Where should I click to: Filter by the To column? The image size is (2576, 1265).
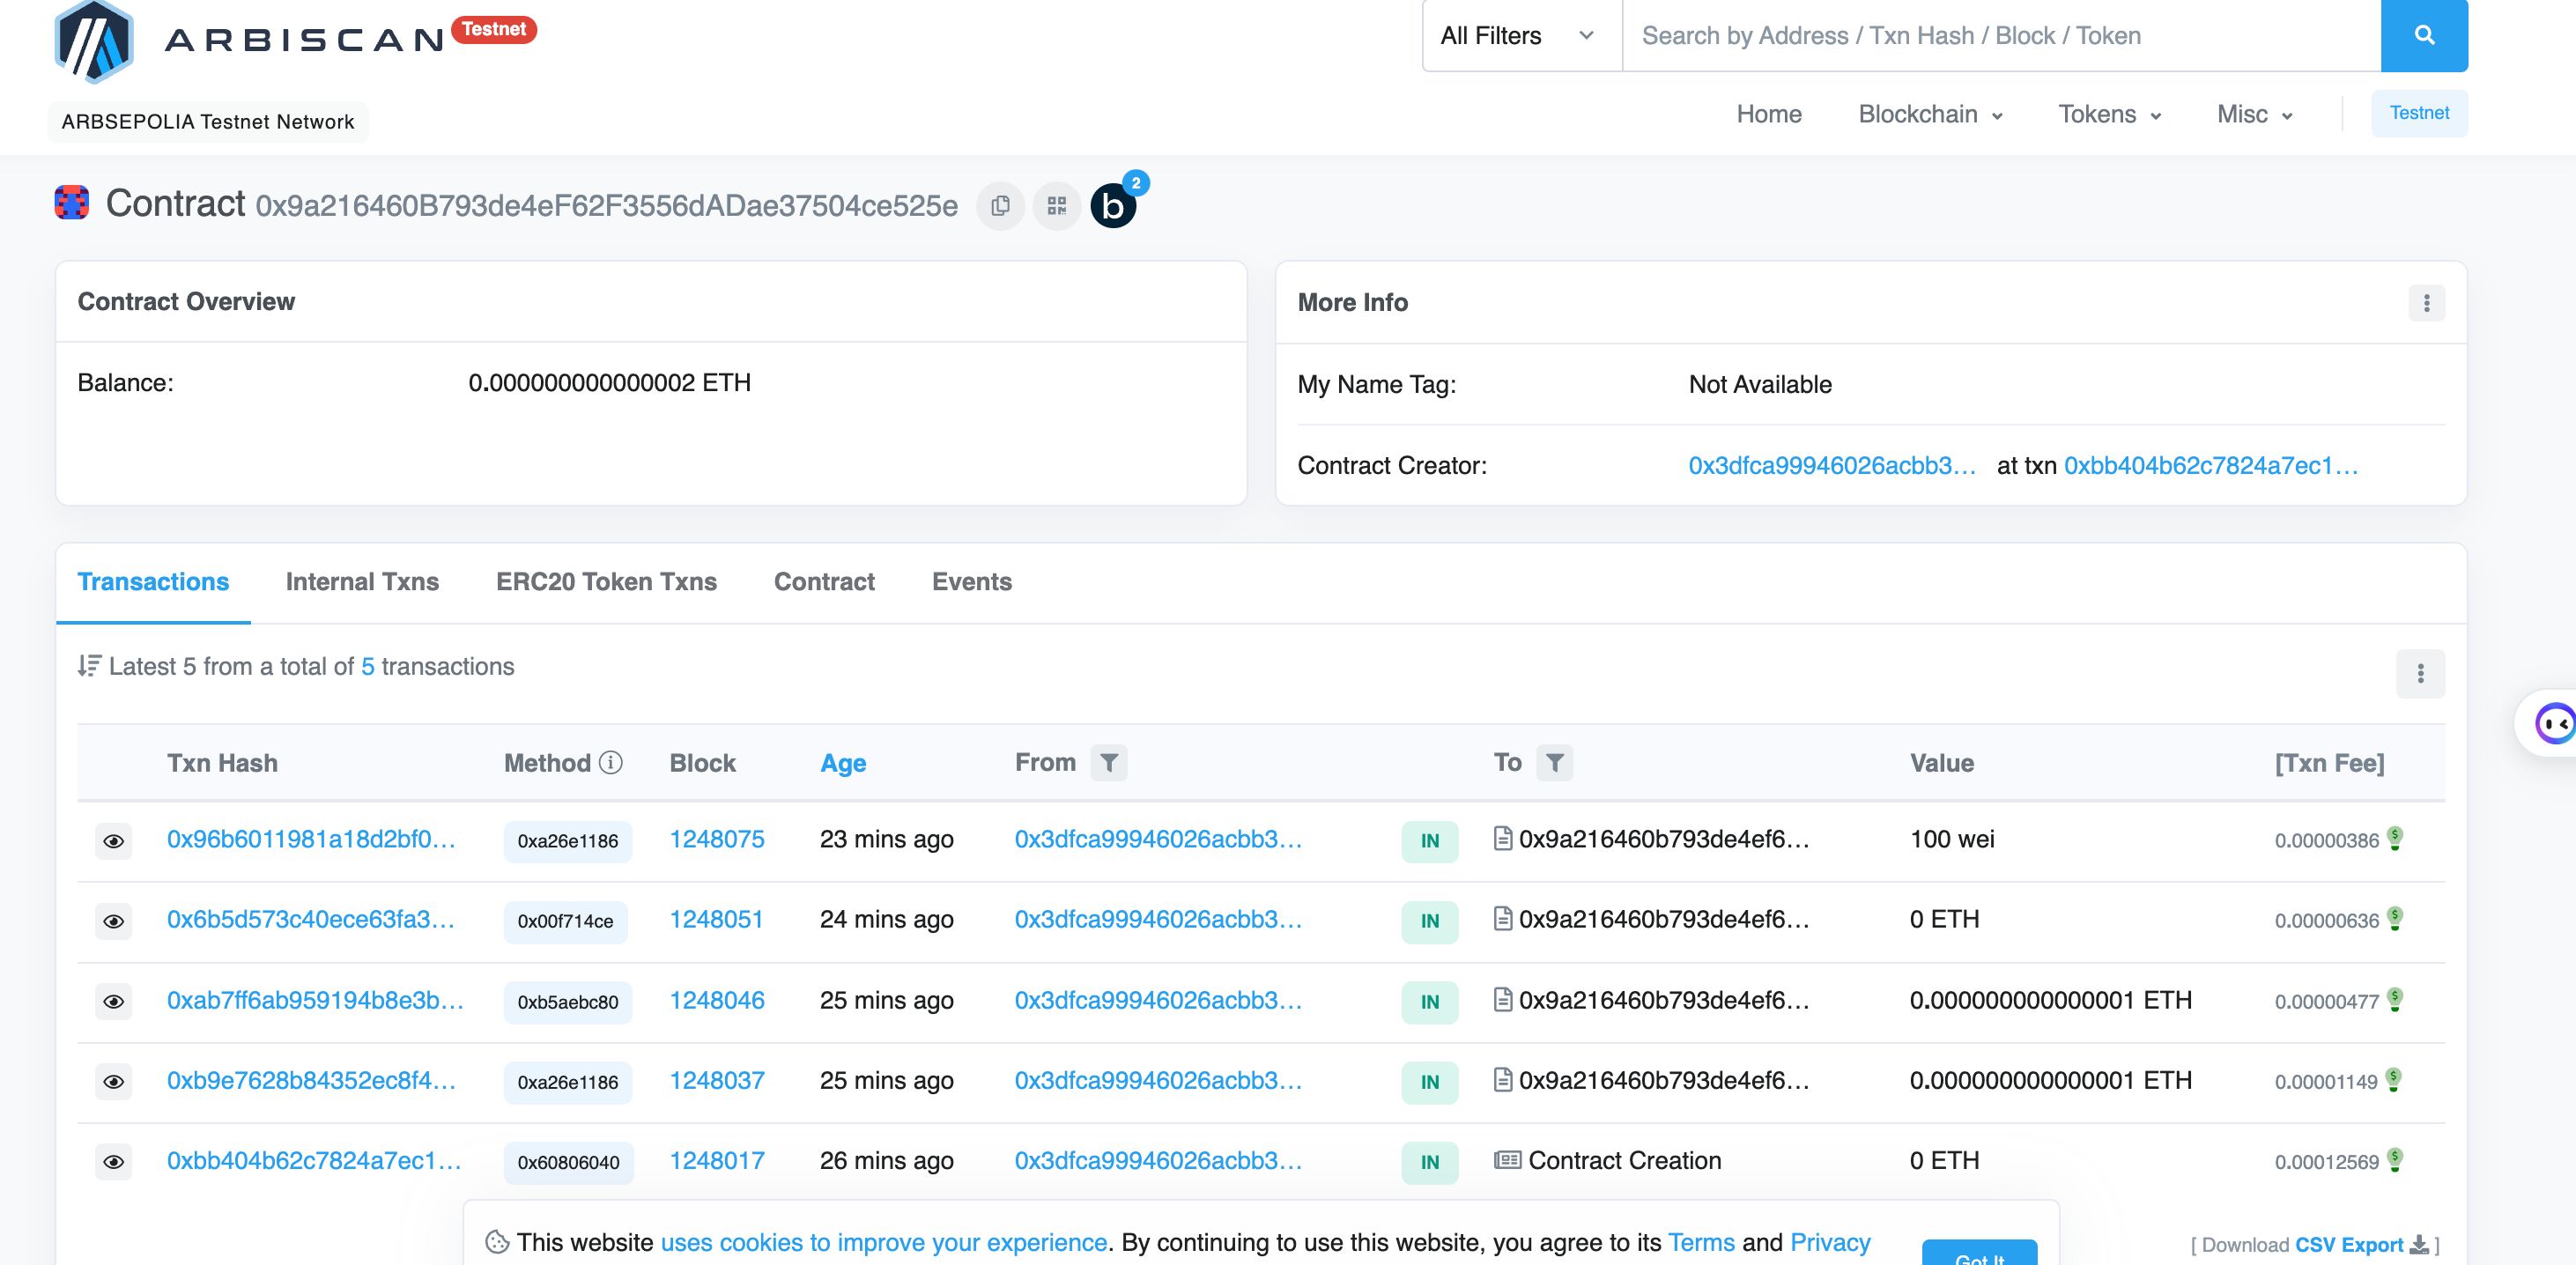1554,763
